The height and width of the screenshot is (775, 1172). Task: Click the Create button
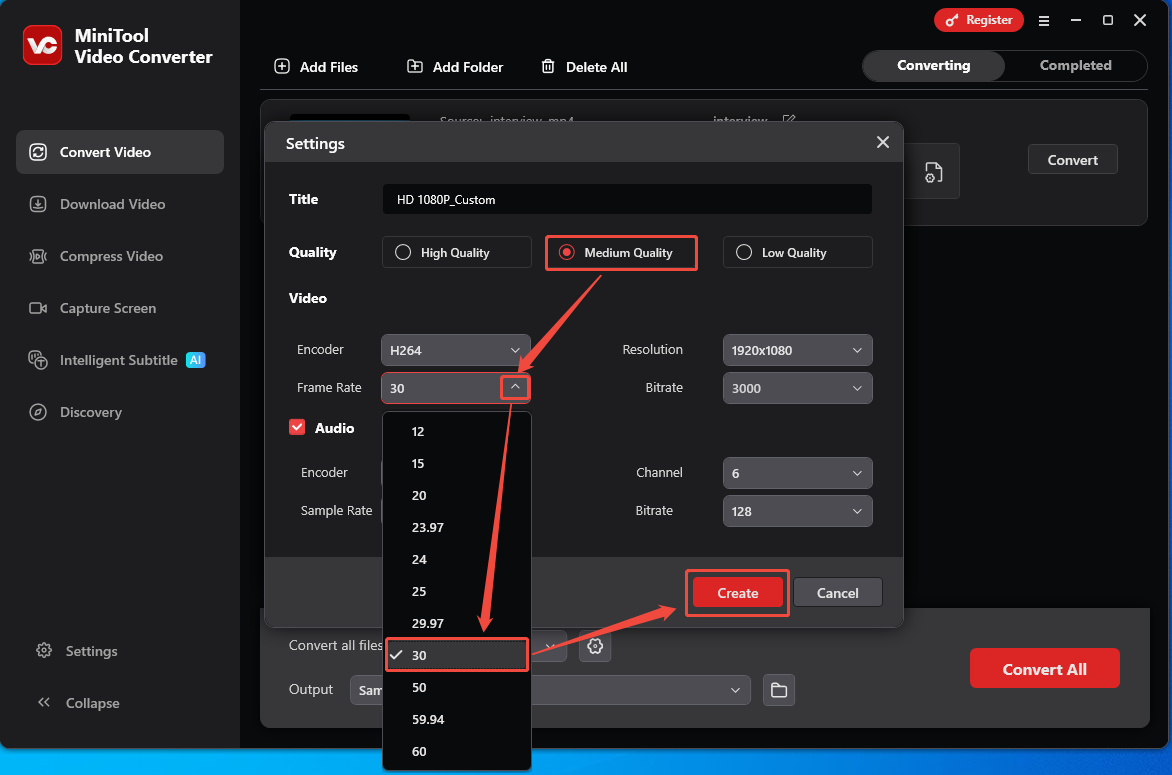[x=737, y=592]
